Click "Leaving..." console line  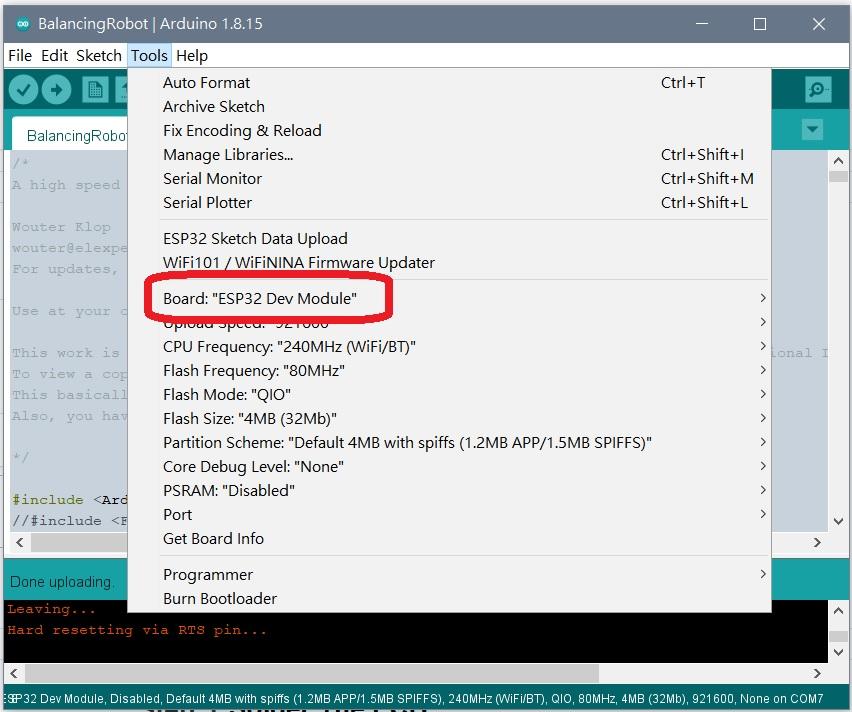click(x=51, y=609)
